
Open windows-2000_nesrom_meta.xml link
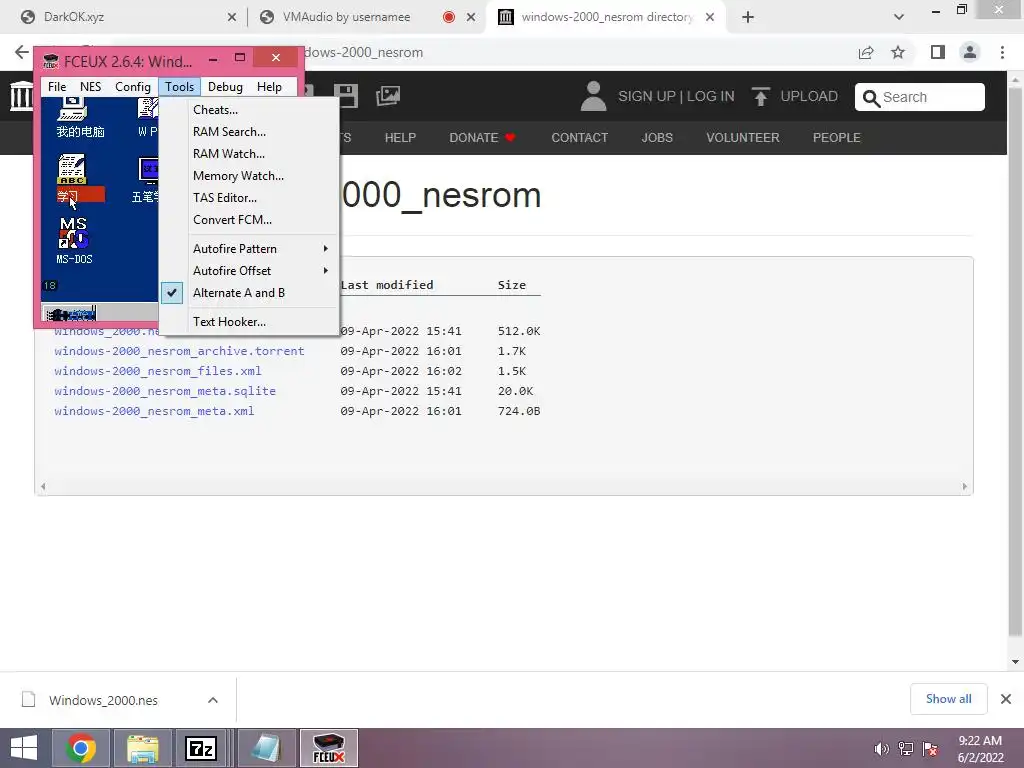154,411
